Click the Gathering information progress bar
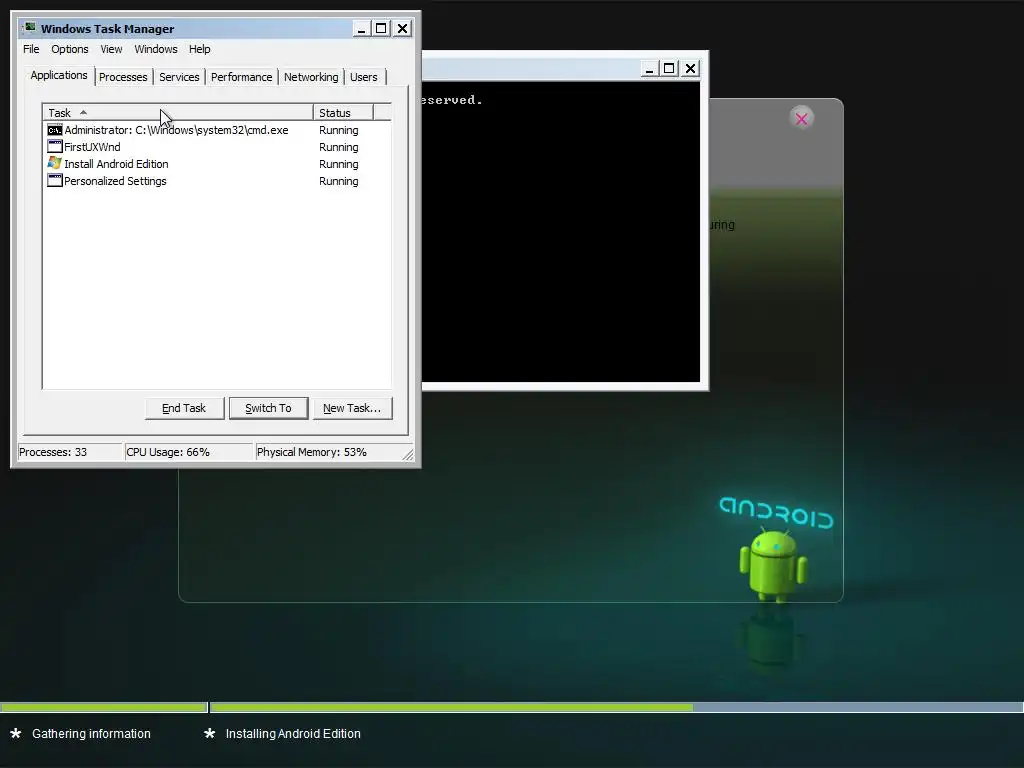This screenshot has height=768, width=1024. coord(103,707)
